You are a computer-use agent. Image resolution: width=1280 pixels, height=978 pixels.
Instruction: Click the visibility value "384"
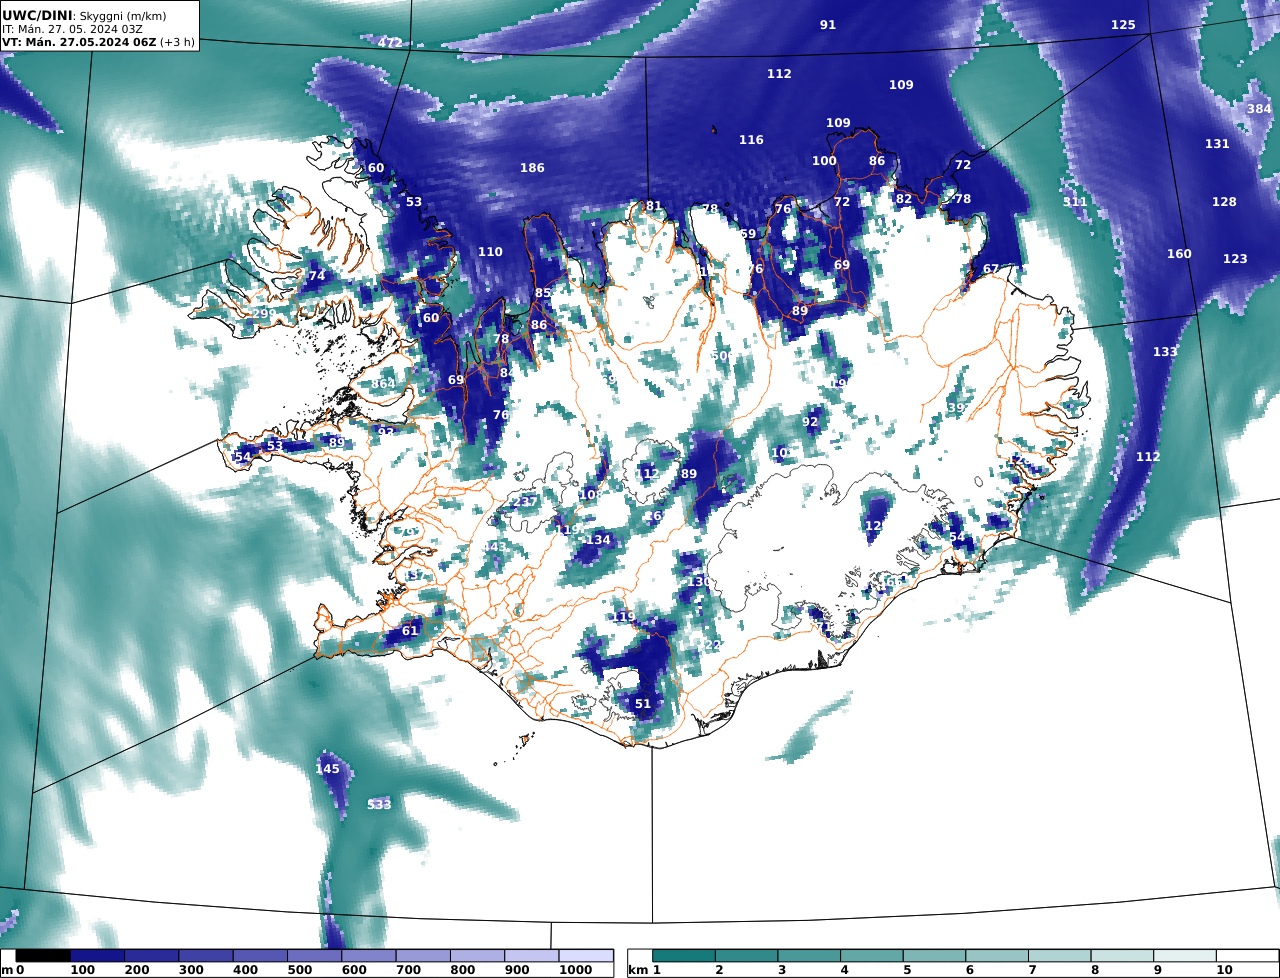click(1259, 109)
